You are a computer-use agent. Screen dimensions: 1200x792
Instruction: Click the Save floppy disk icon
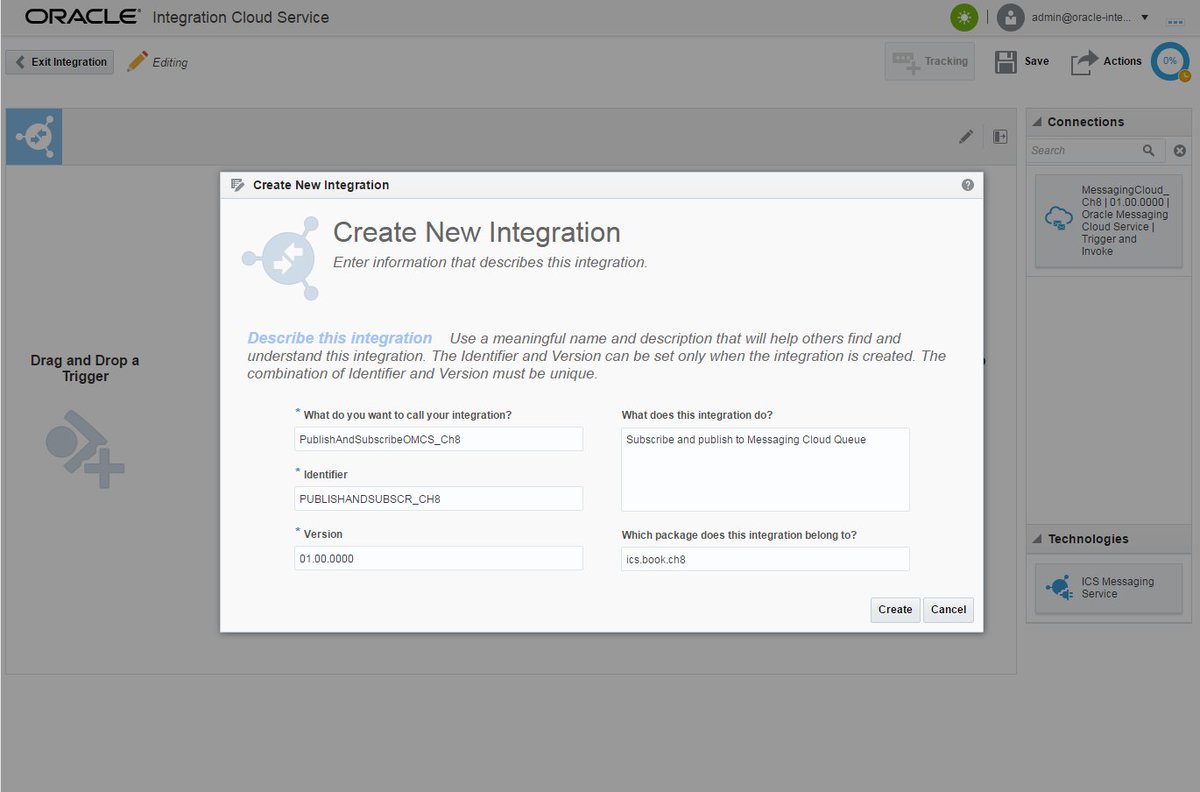coord(1006,62)
